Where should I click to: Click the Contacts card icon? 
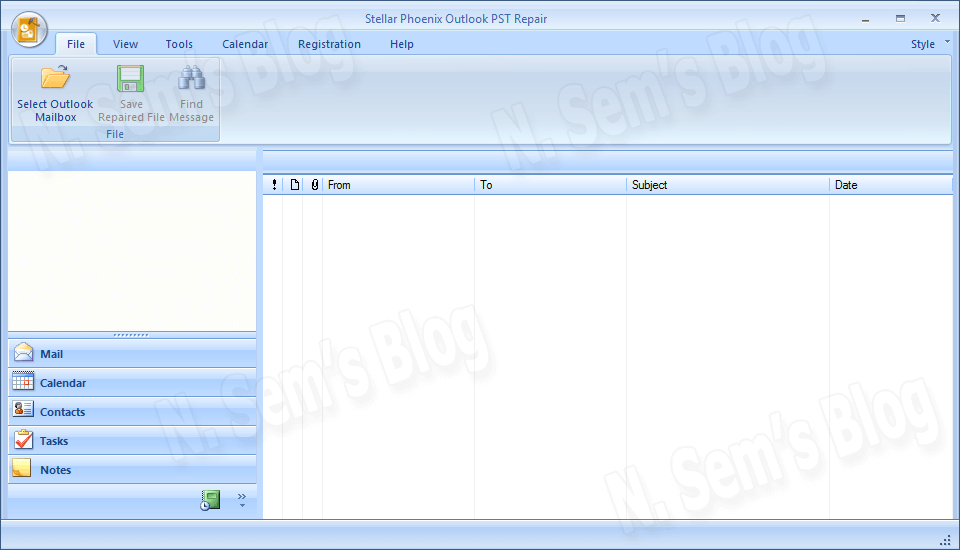pyautogui.click(x=23, y=409)
